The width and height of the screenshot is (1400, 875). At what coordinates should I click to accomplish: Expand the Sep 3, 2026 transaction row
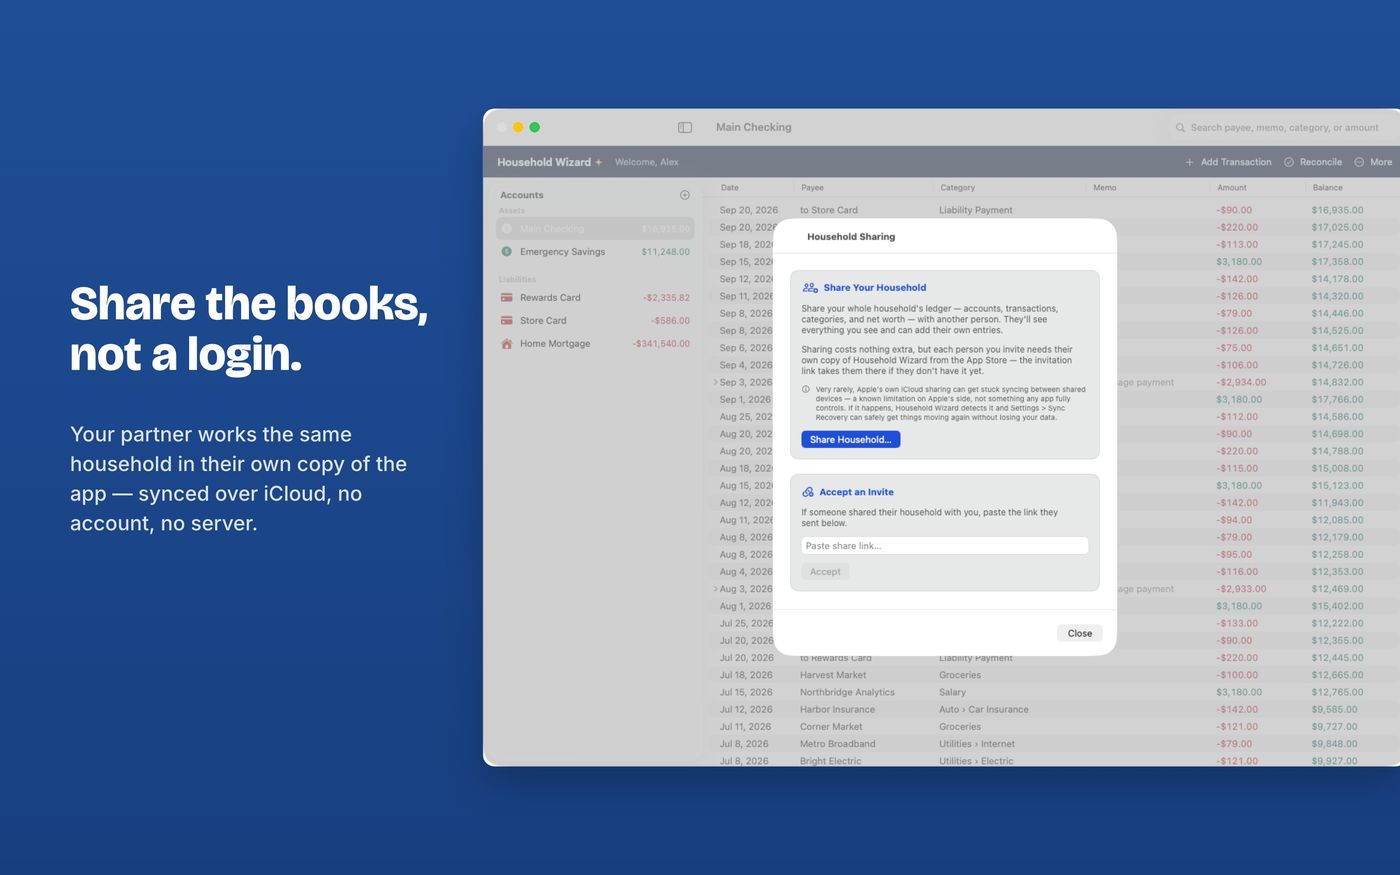pos(716,382)
